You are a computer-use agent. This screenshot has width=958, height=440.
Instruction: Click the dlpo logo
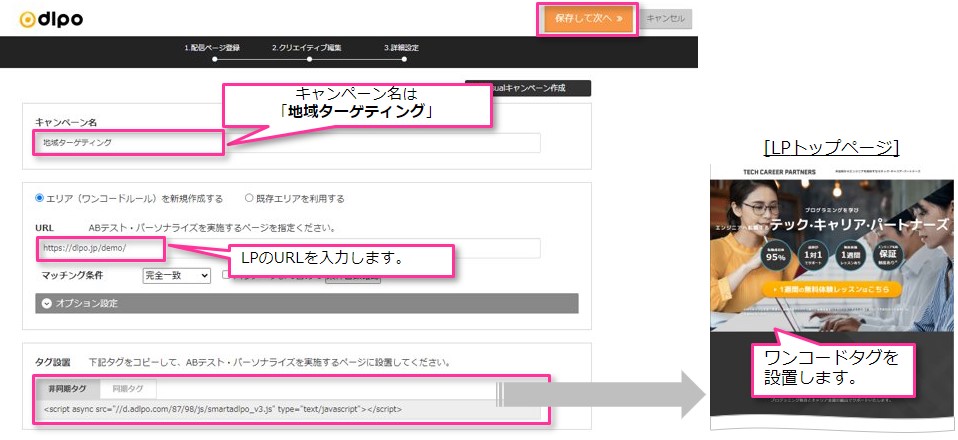coord(51,20)
